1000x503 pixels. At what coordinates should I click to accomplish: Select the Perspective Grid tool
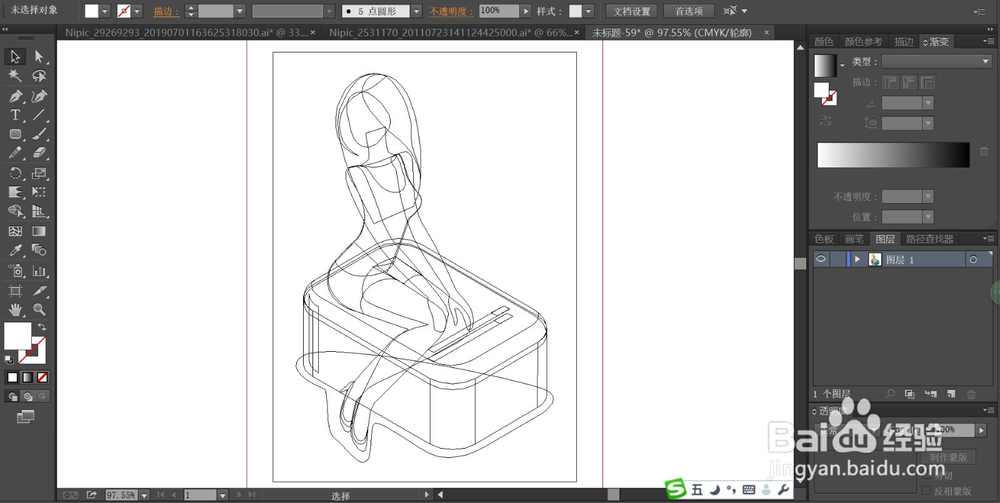39,211
